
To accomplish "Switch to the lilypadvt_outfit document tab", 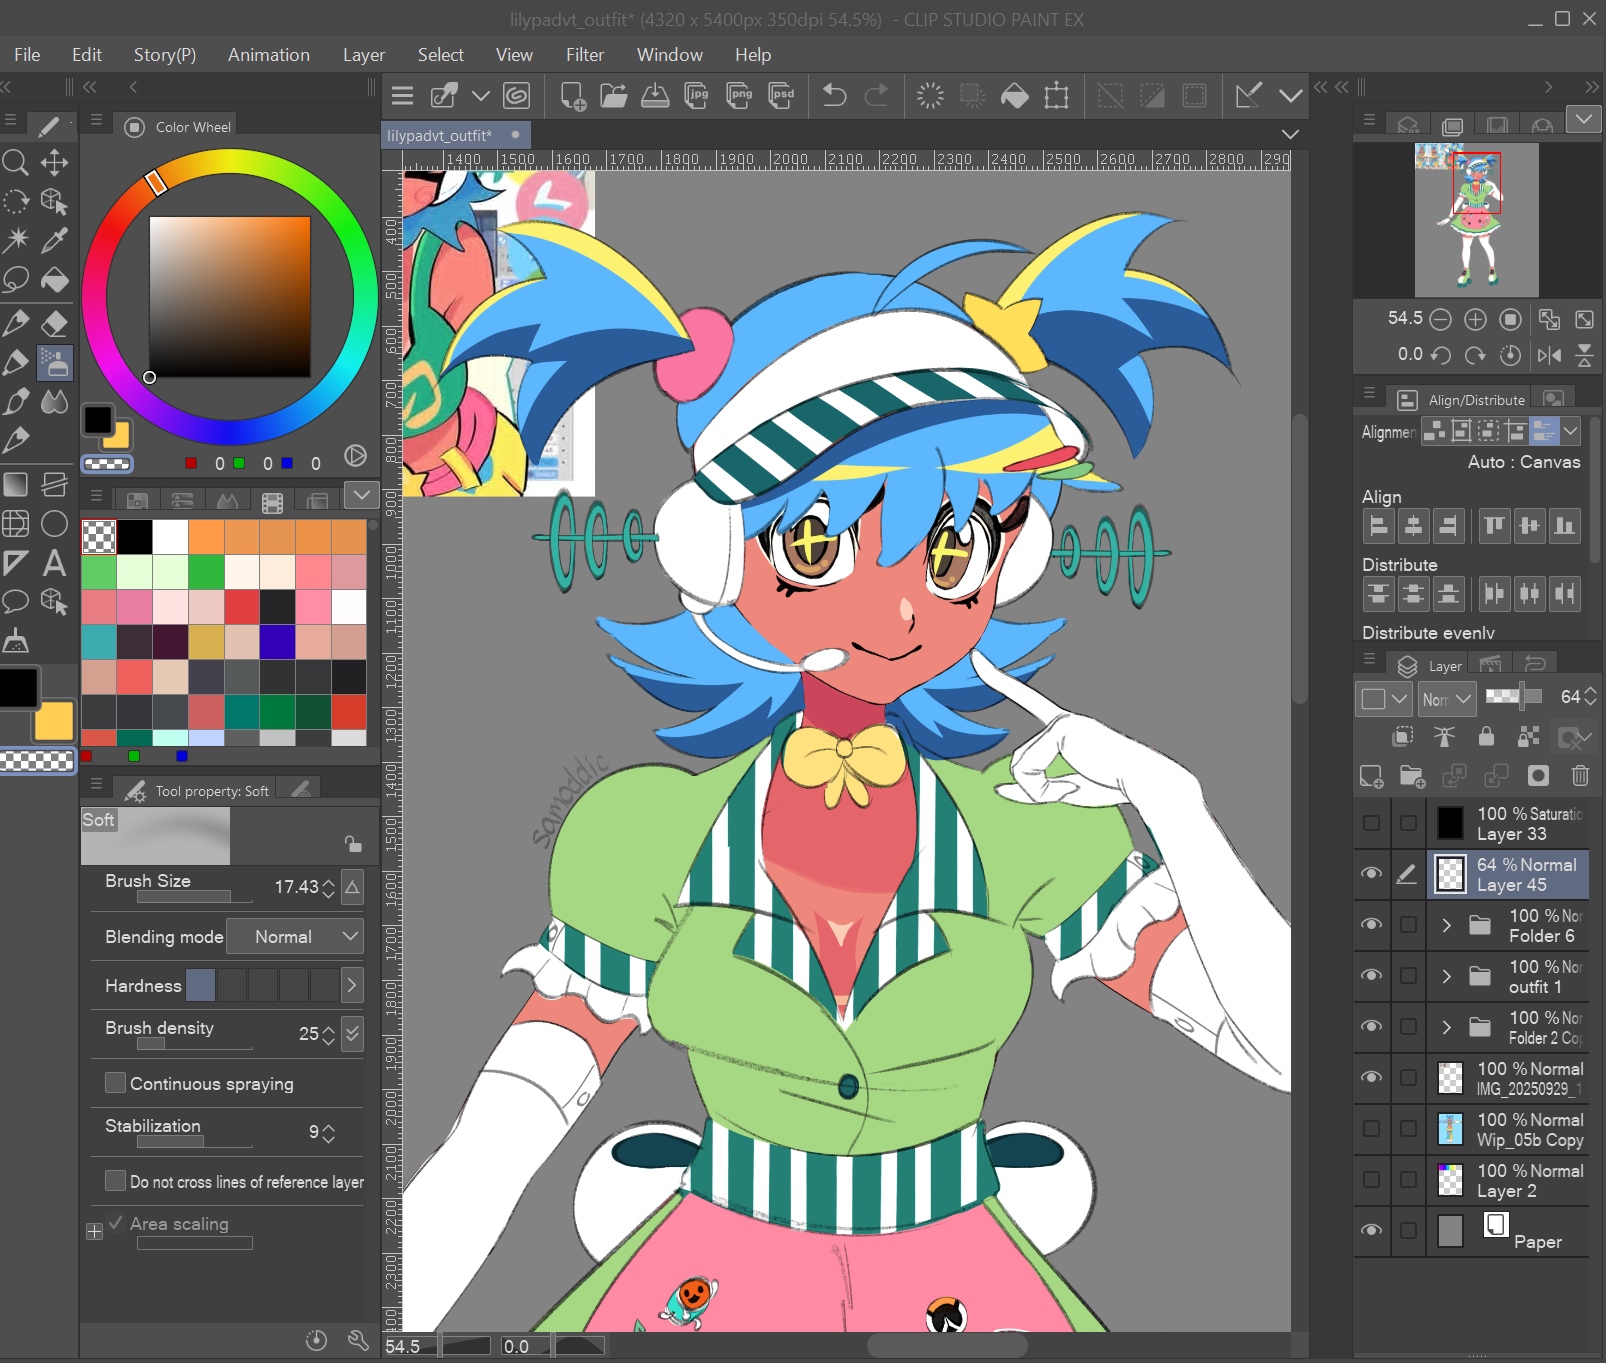I will [x=440, y=135].
